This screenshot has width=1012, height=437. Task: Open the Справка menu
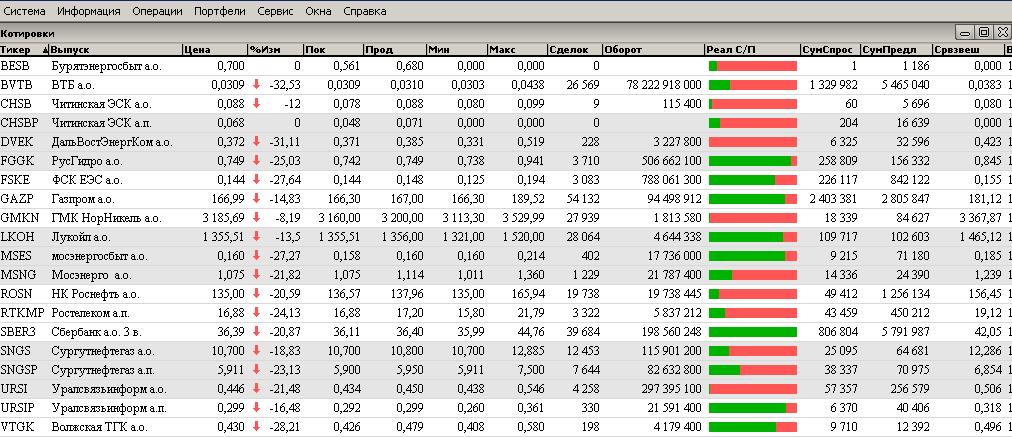pos(365,11)
